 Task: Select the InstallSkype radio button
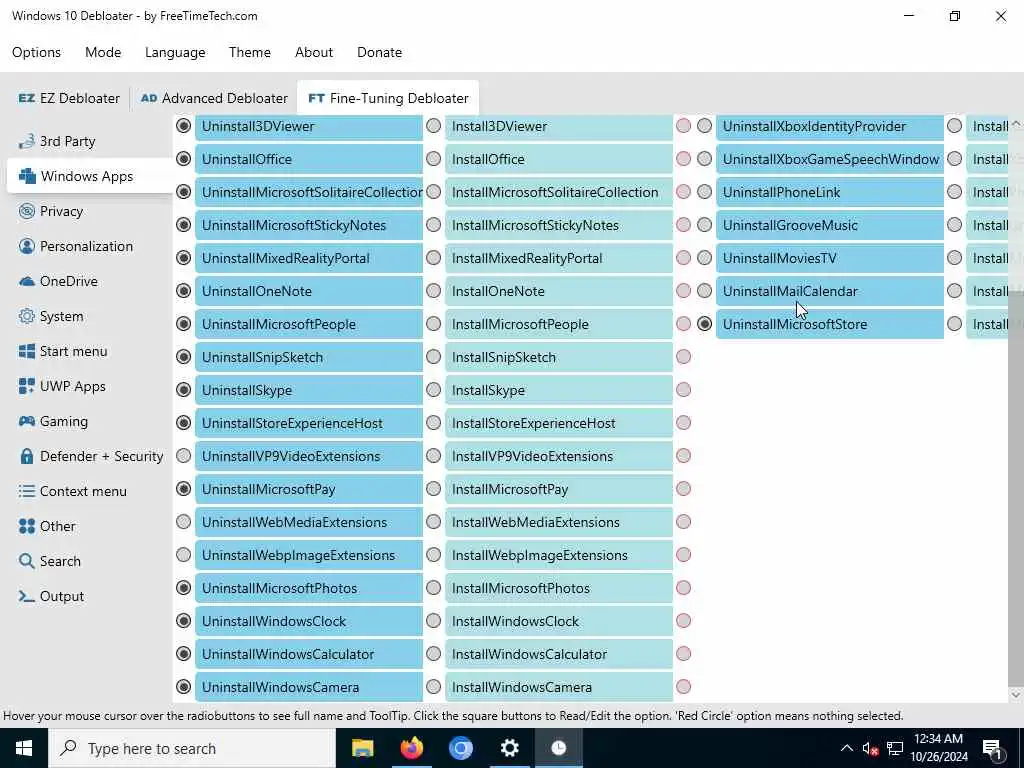point(434,389)
